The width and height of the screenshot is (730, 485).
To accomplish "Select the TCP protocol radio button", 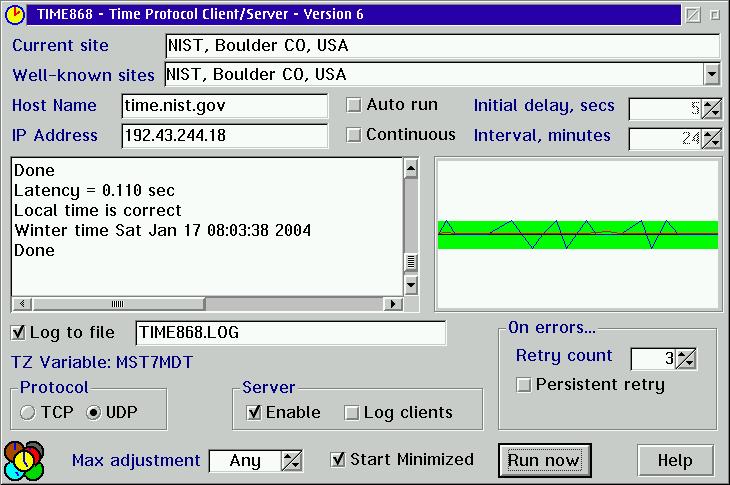I will [x=28, y=412].
